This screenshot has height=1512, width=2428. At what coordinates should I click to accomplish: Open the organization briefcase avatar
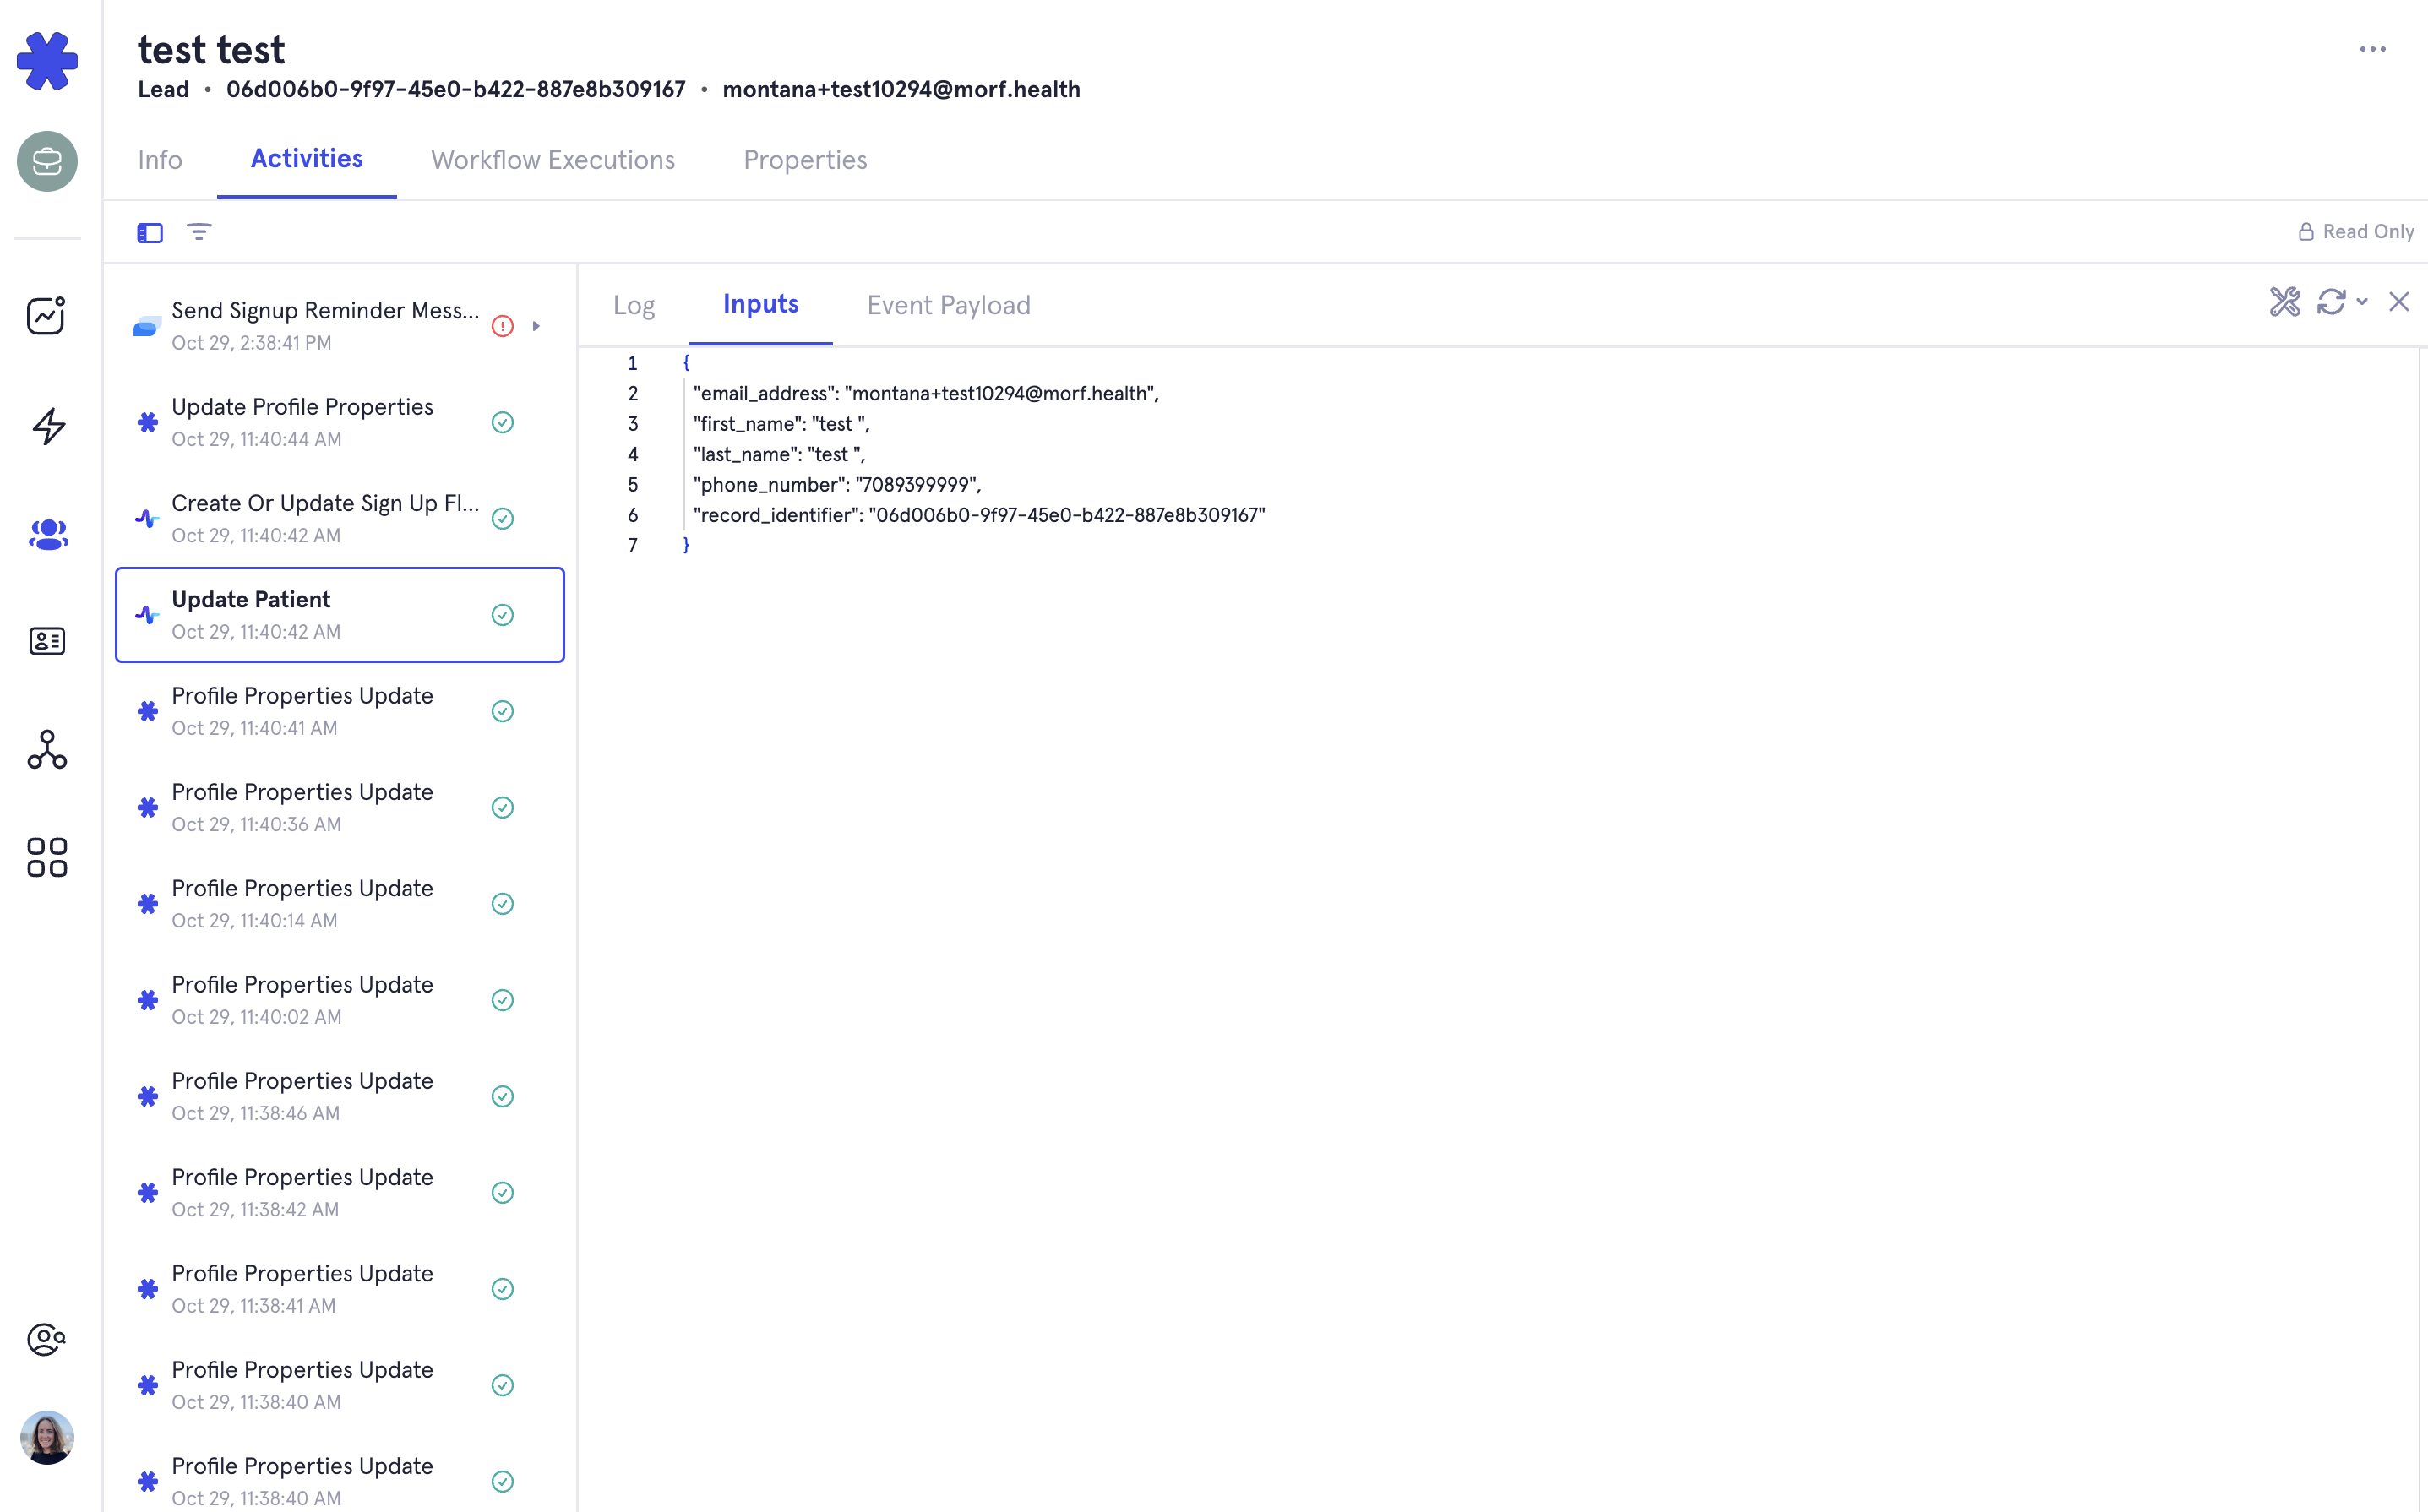click(x=47, y=161)
